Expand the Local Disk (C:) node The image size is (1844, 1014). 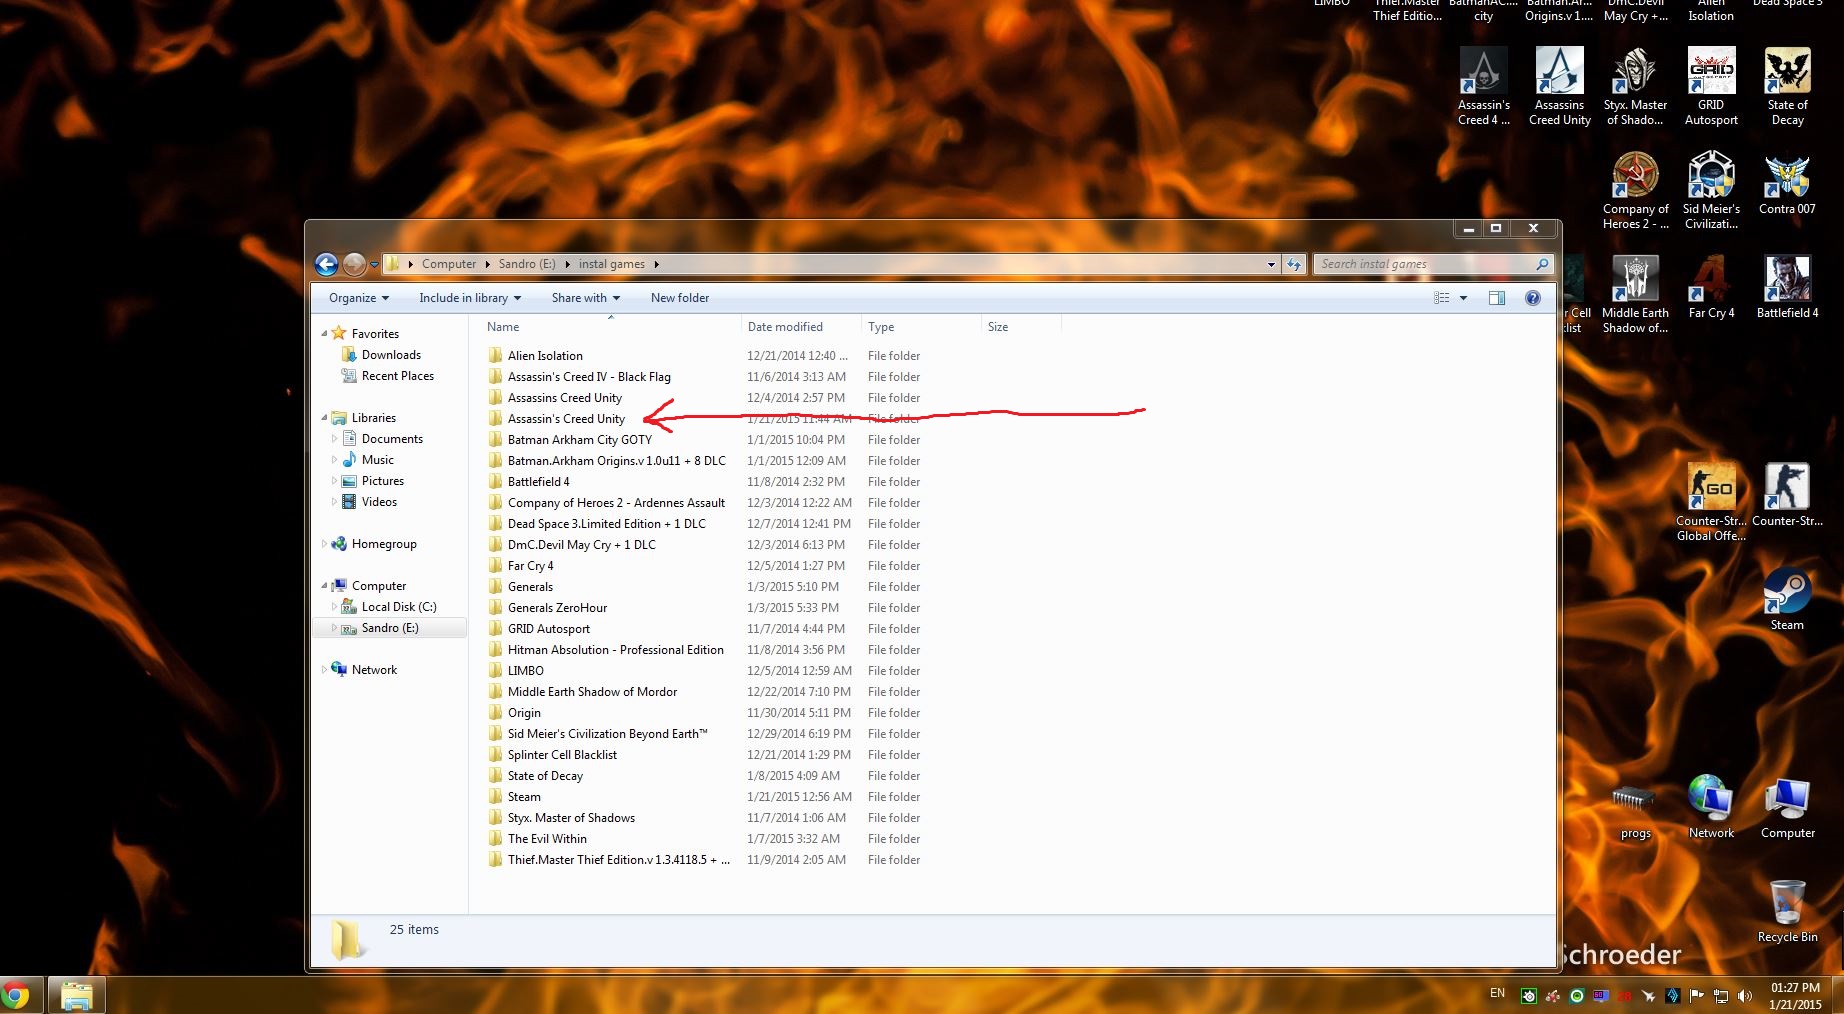(x=334, y=607)
